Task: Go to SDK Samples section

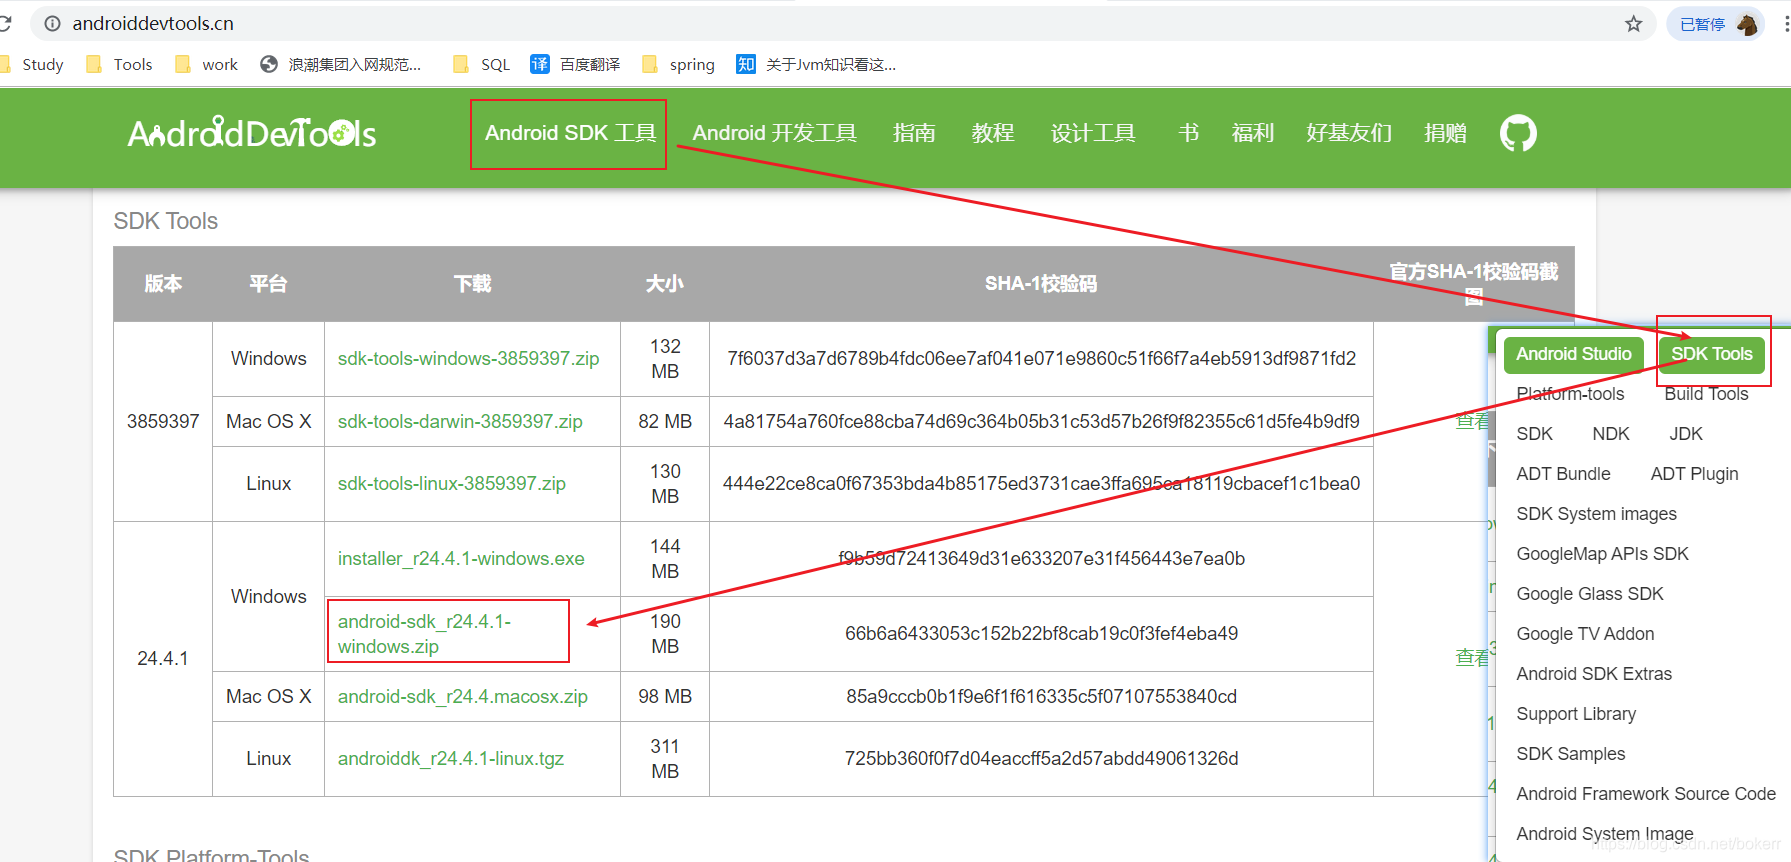Action: point(1570,754)
